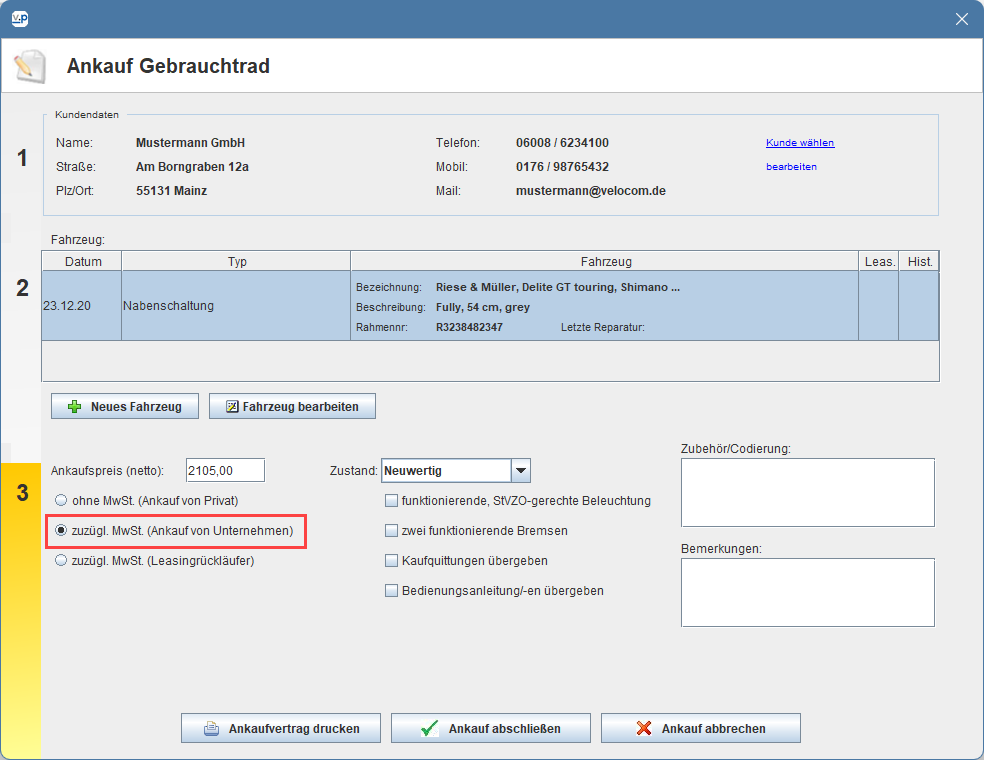The height and width of the screenshot is (760, 984).
Task: Click the green checkmark icon on Ankauf abschließen
Action: click(430, 729)
